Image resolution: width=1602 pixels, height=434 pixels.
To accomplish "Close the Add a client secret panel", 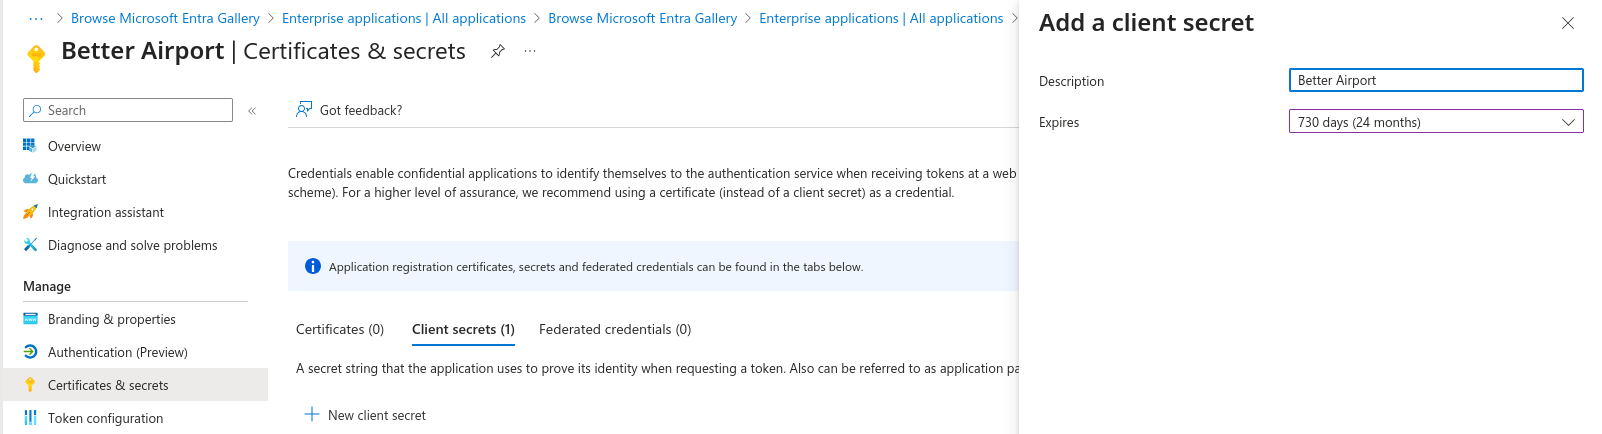I will tap(1568, 23).
